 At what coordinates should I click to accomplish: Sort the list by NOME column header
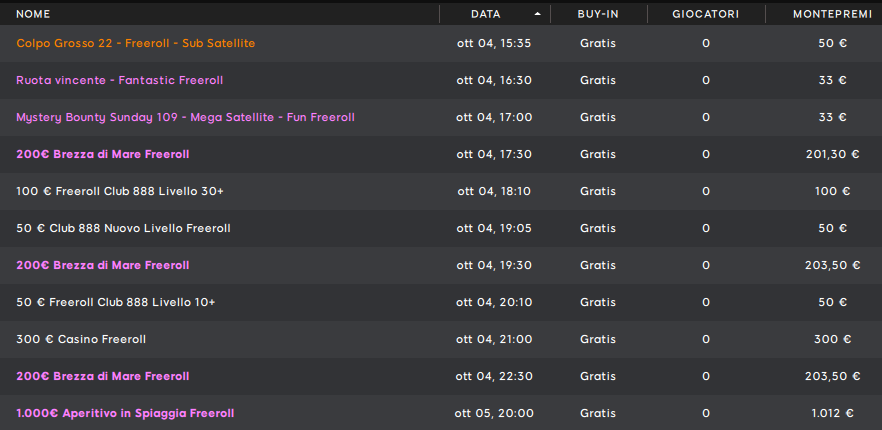[33, 14]
